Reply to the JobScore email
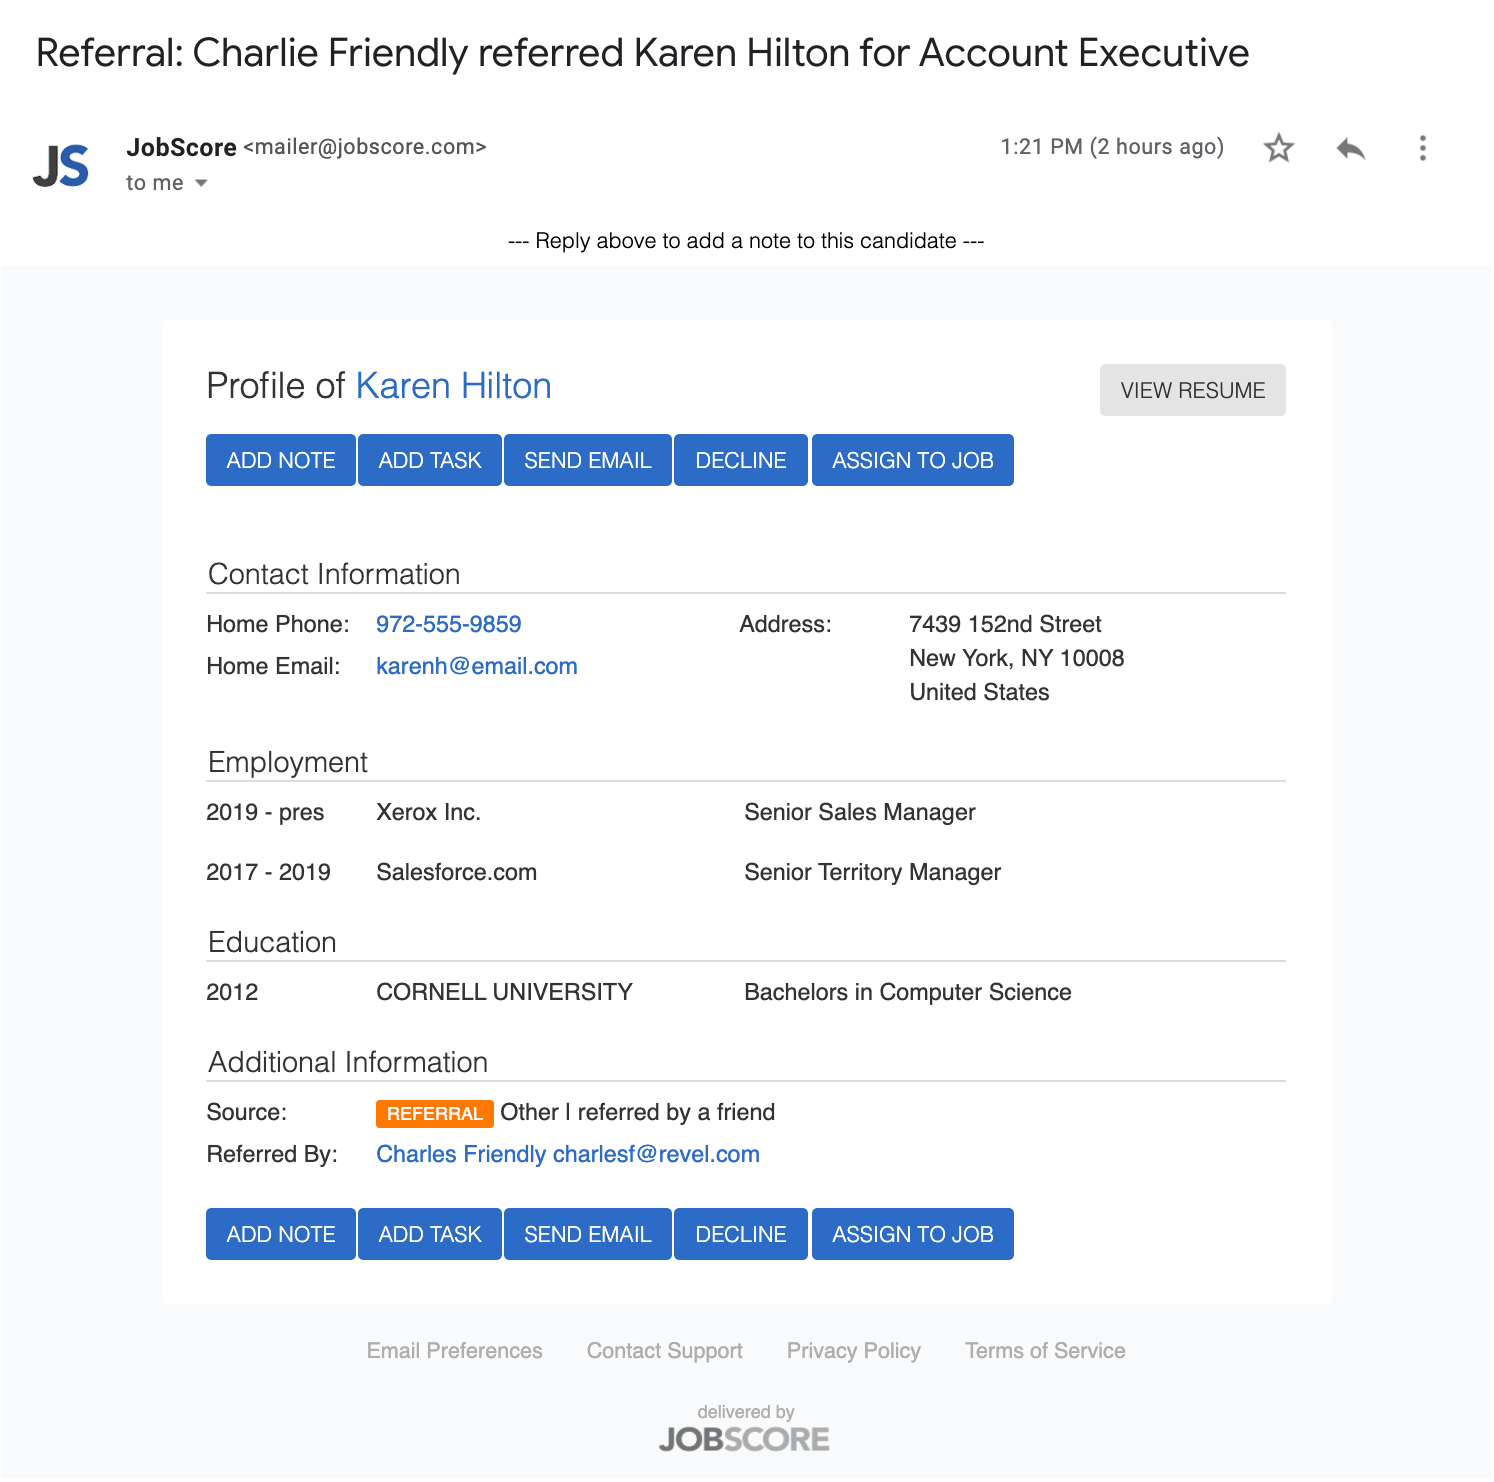This screenshot has width=1494, height=1482. 1350,148
